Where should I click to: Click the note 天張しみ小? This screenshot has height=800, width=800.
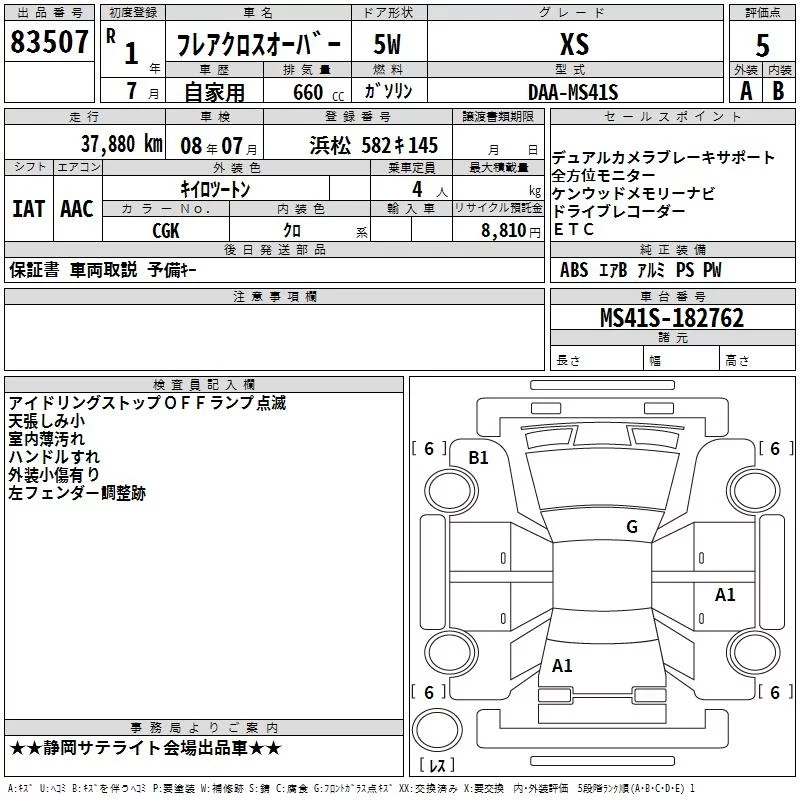point(46,421)
